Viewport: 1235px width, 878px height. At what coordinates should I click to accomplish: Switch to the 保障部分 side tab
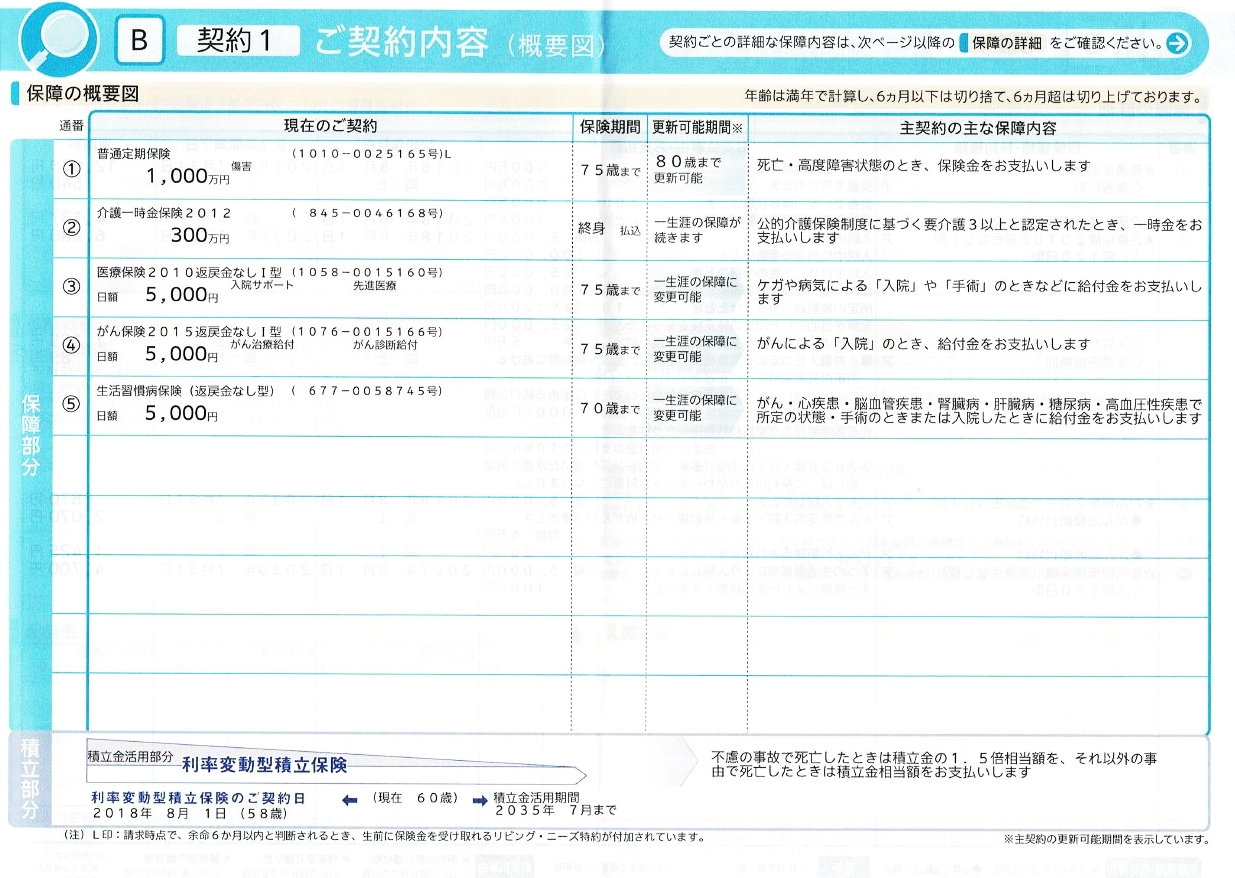[x=30, y=432]
